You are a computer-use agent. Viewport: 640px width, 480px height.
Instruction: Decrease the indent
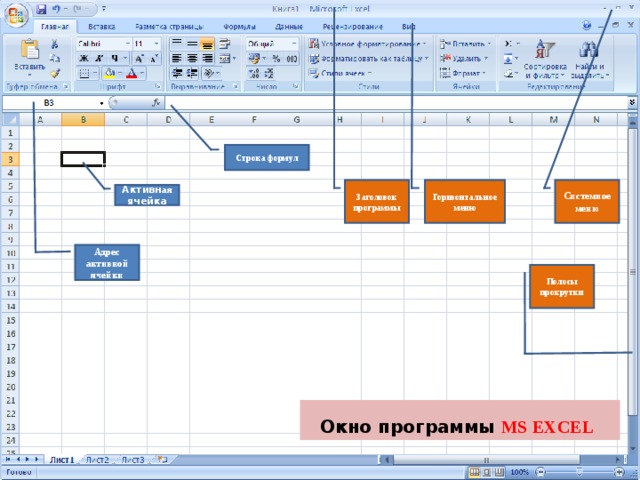(x=177, y=73)
